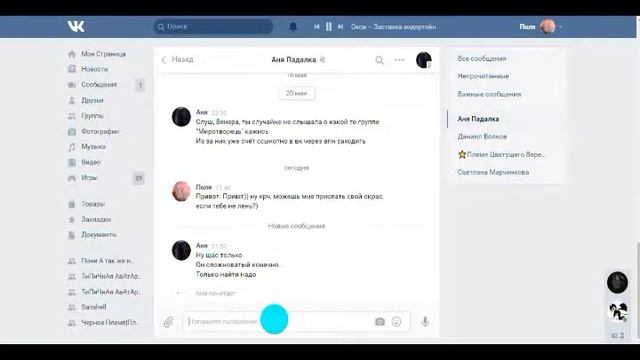640x360 pixels.
Task: Open Моя Страница in sidebar
Action: click(x=103, y=54)
